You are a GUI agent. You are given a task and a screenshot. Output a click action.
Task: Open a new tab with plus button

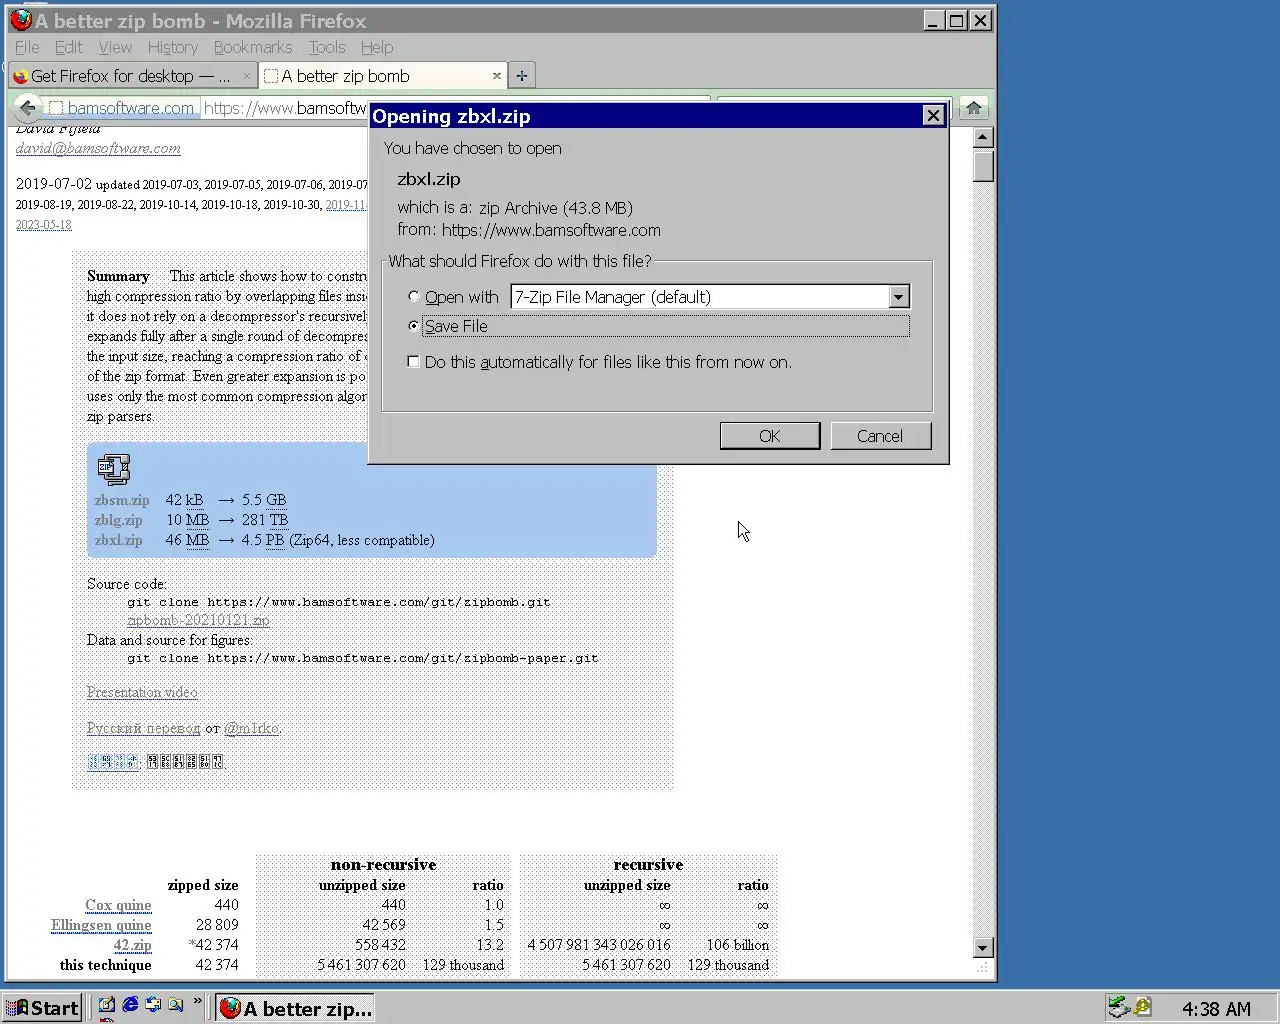(521, 76)
